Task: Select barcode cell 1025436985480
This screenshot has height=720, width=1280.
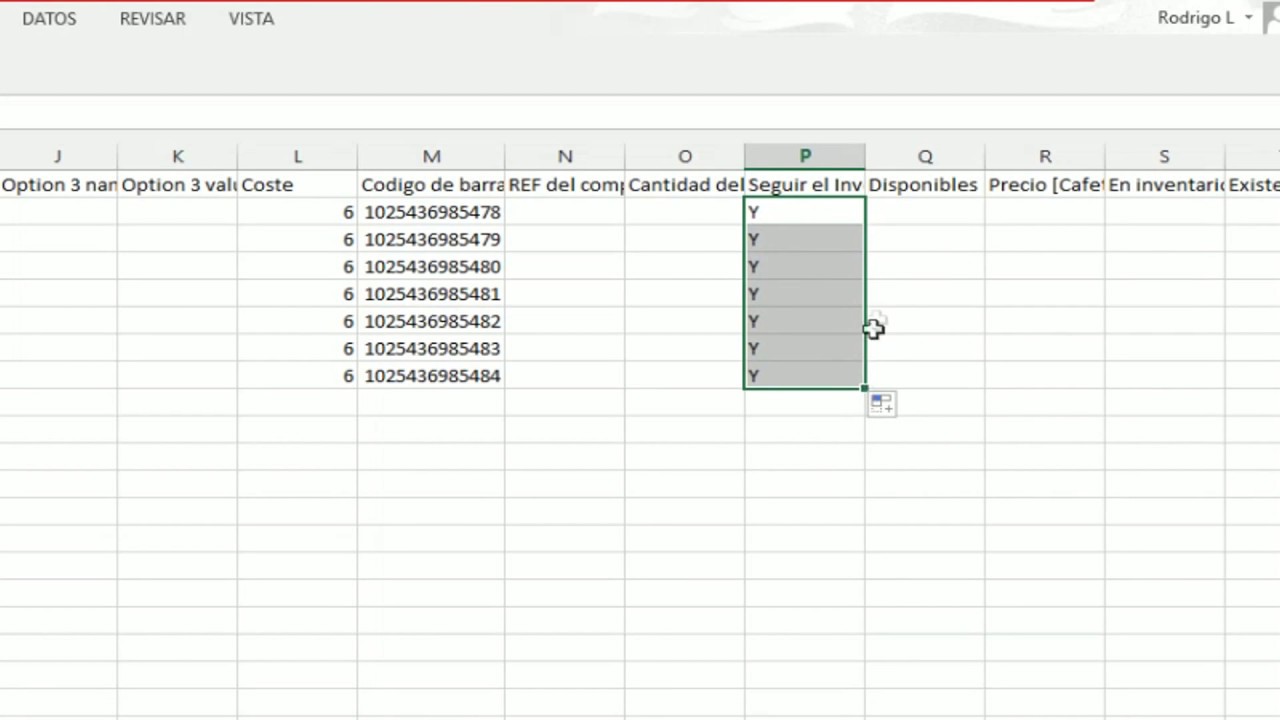Action: pos(431,267)
